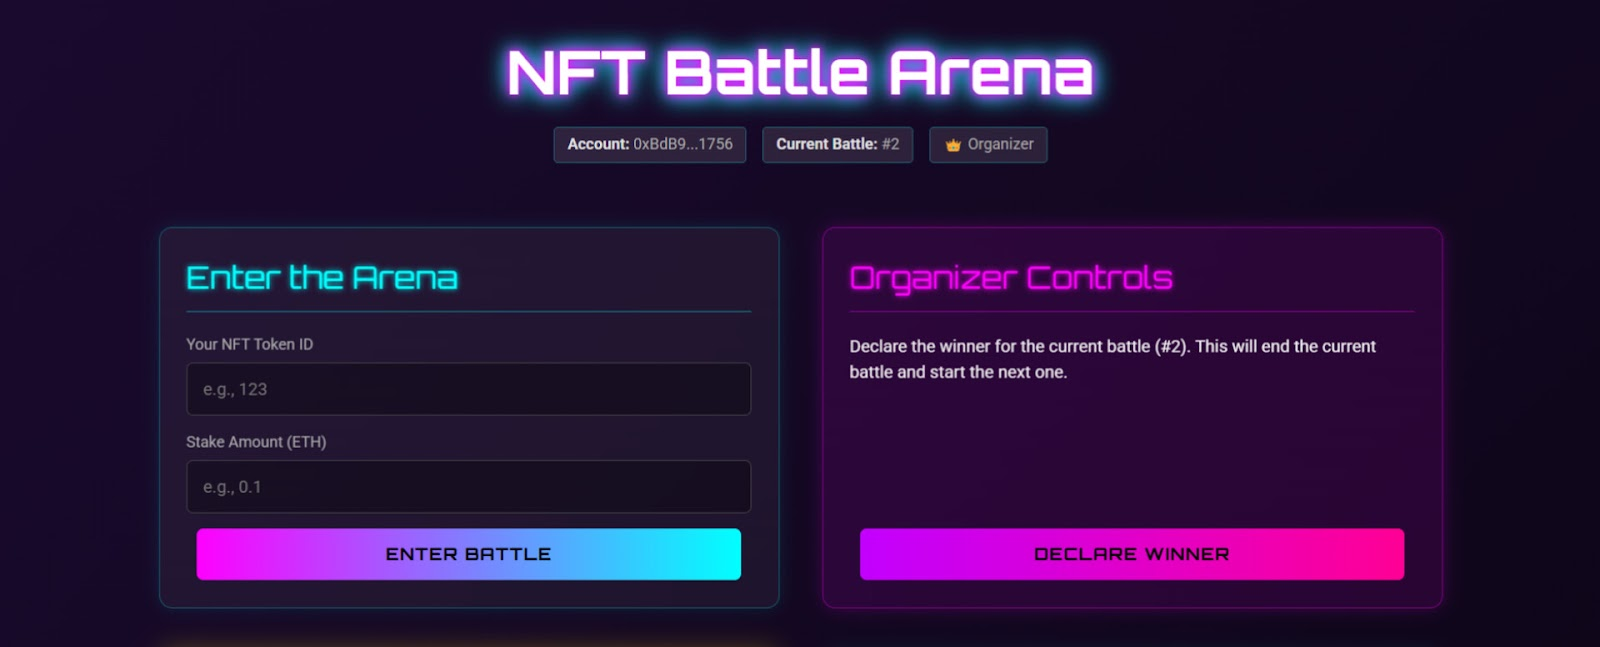The height and width of the screenshot is (647, 1600).
Task: Click the crown icon in the Organizer badge
Action: (x=952, y=144)
